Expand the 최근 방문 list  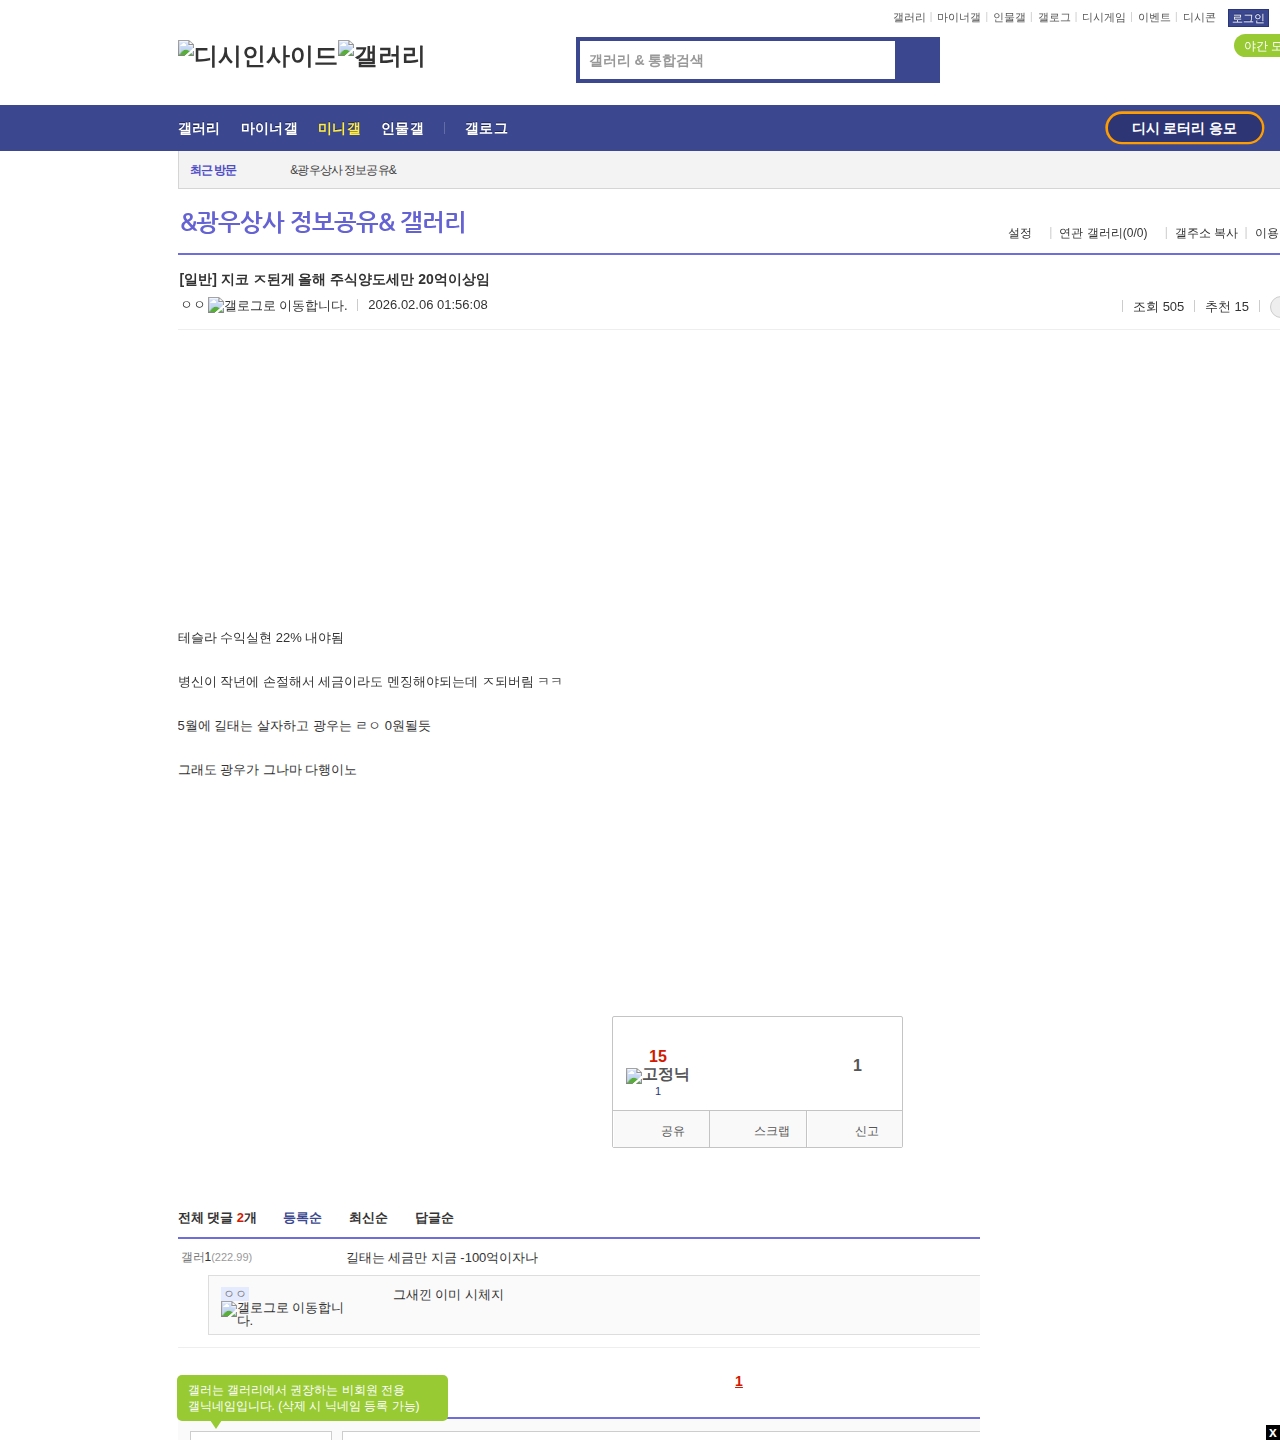(x=213, y=170)
